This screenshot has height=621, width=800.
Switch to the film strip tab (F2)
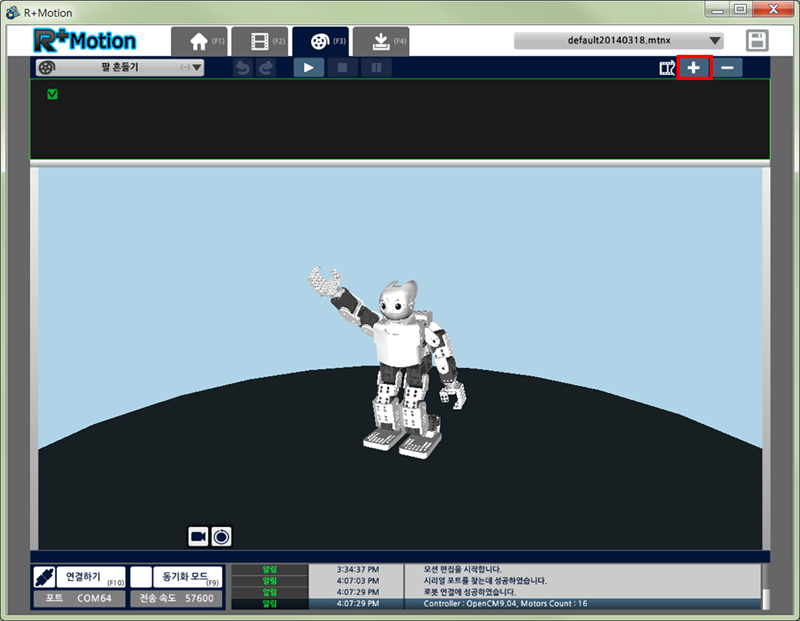point(260,41)
